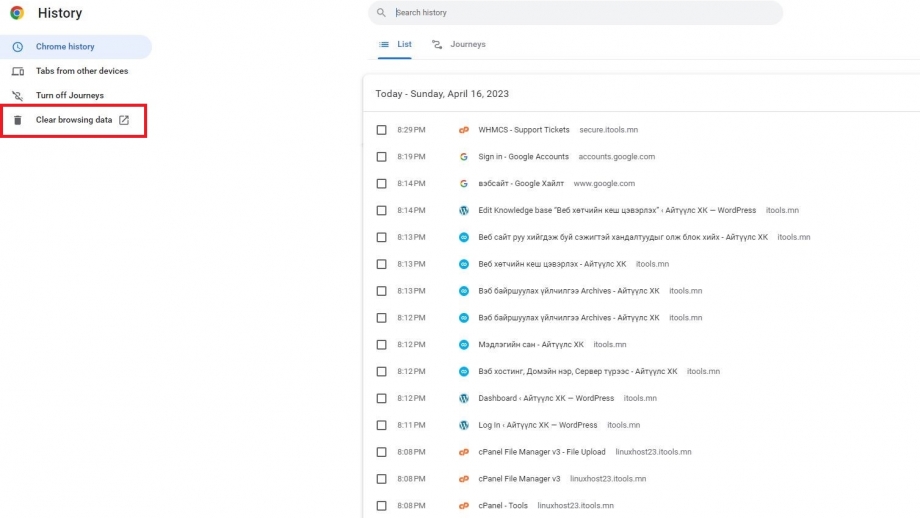This screenshot has height=518, width=920.
Task: Click the Chrome logo next to History
Action: point(17,13)
